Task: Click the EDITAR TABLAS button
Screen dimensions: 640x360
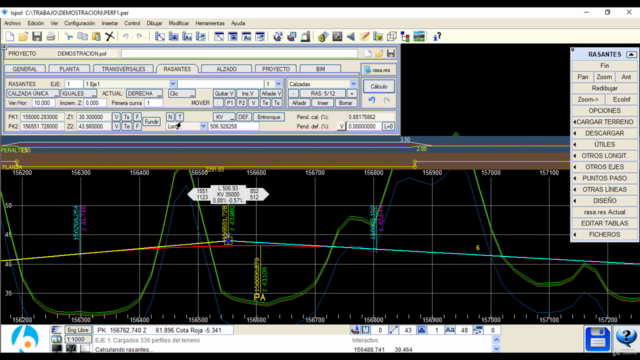Action: click(x=604, y=223)
